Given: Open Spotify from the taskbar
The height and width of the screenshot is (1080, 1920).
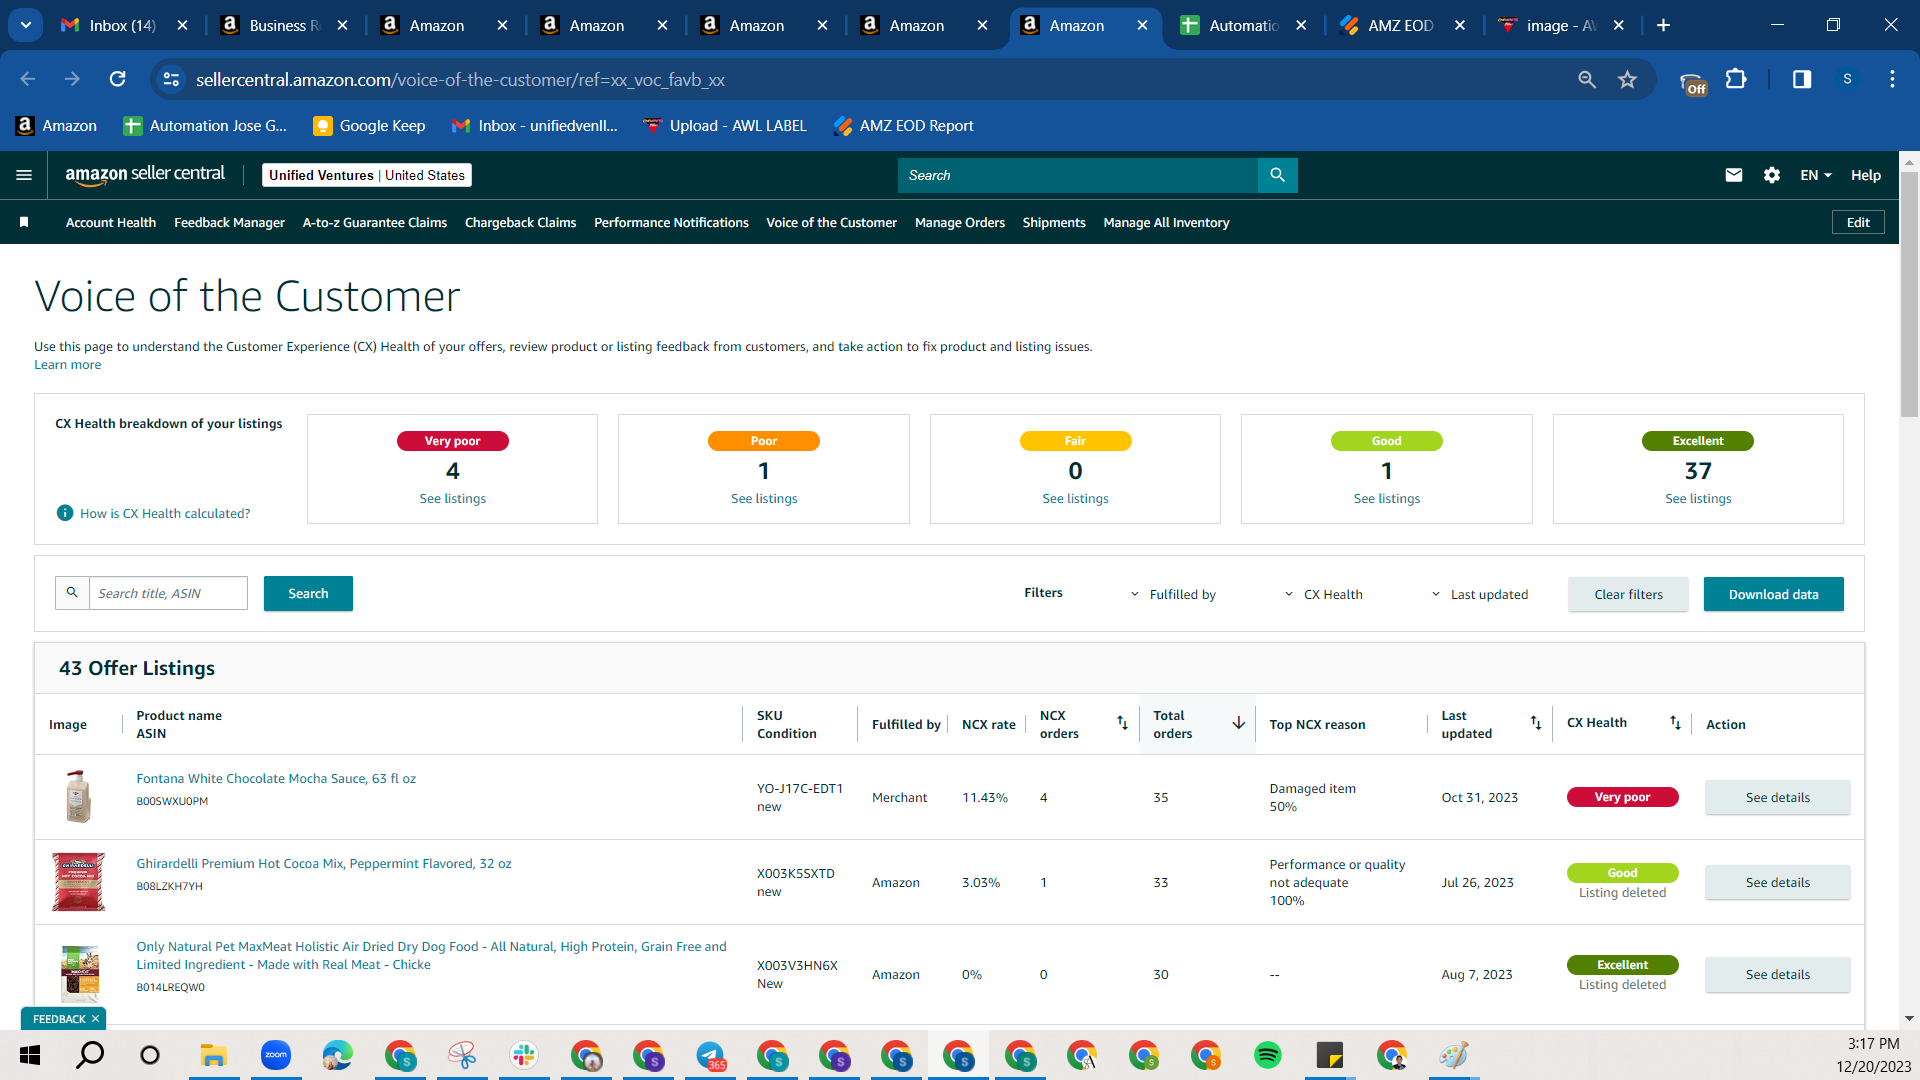Looking at the screenshot, I should 1268,1055.
